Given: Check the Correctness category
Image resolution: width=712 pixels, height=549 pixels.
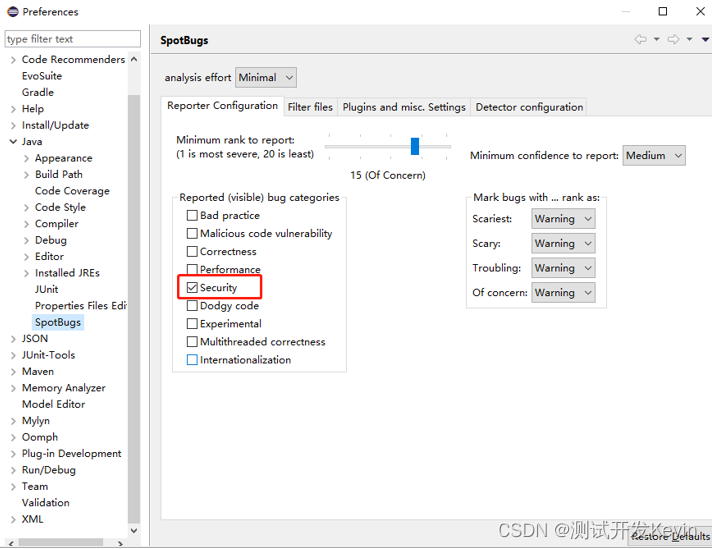Looking at the screenshot, I should click(x=192, y=252).
